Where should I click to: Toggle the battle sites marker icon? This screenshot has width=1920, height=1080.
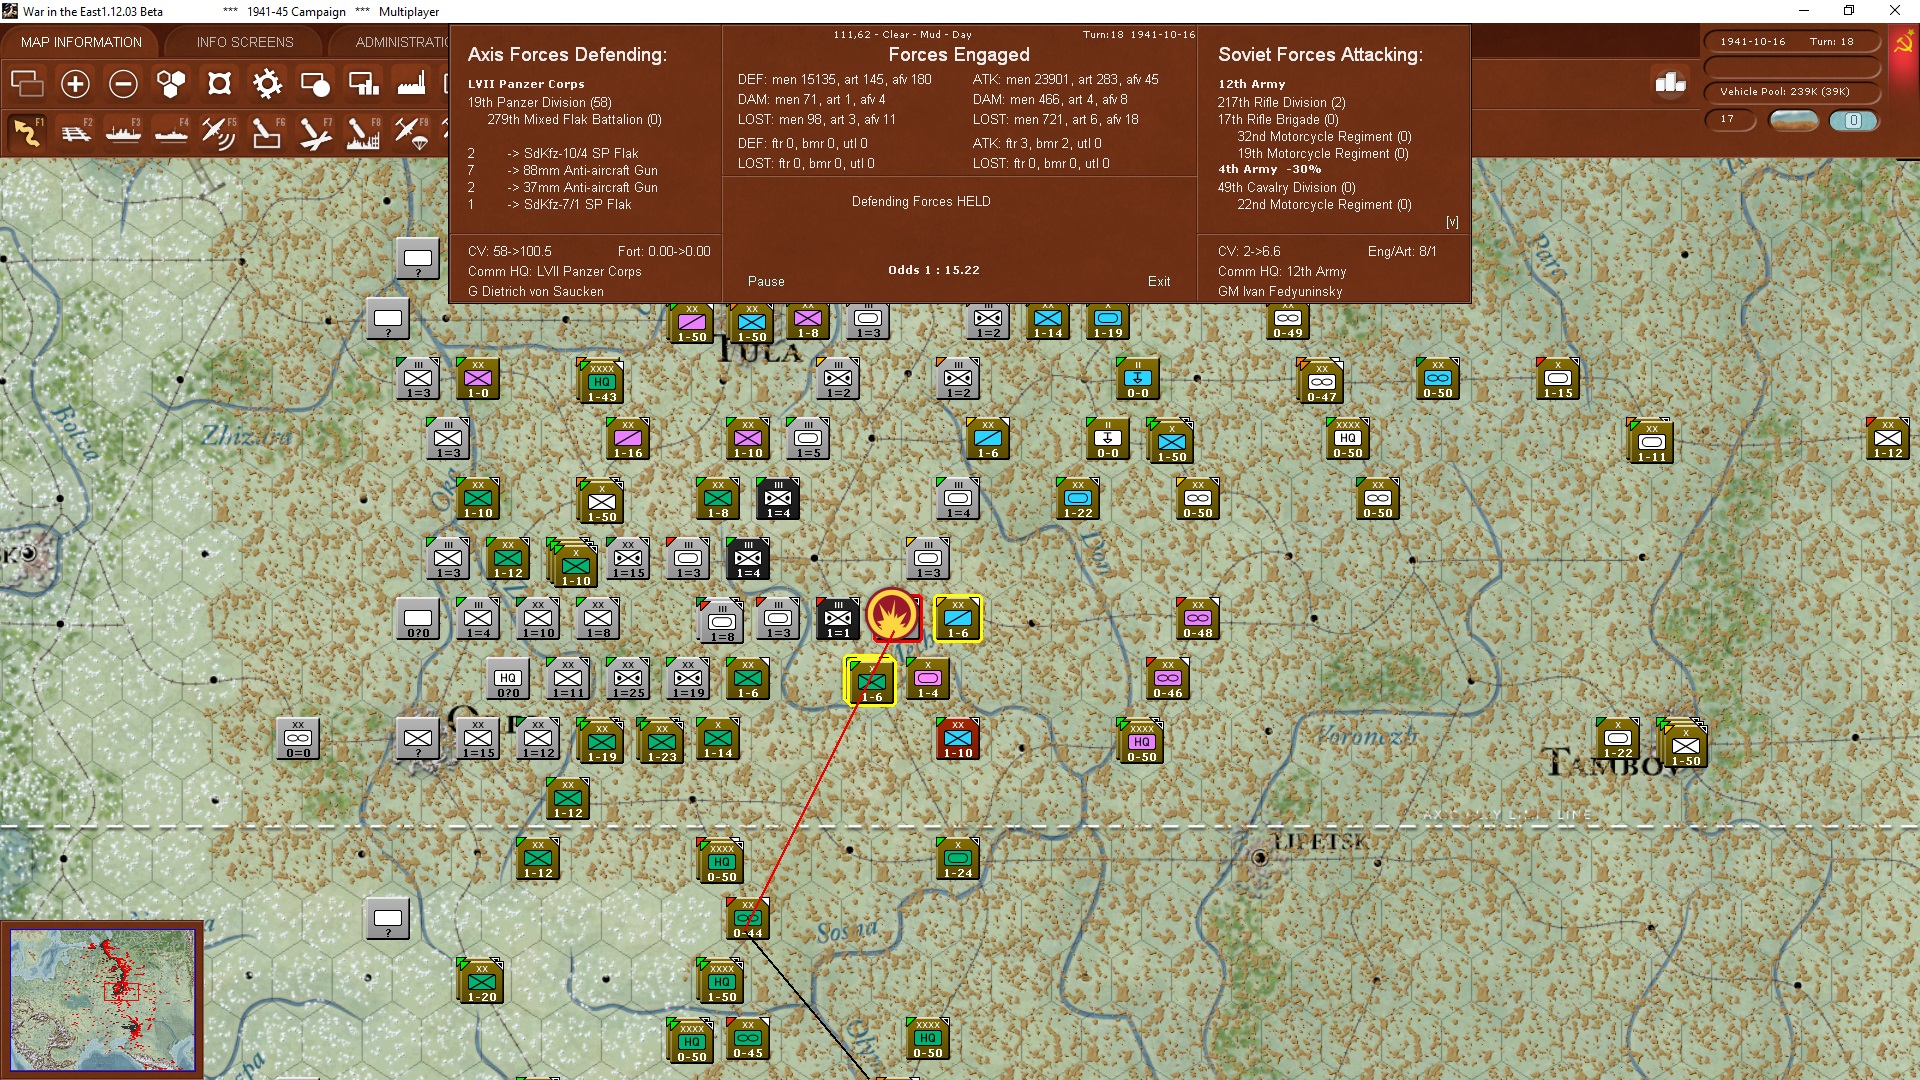pos(219,84)
